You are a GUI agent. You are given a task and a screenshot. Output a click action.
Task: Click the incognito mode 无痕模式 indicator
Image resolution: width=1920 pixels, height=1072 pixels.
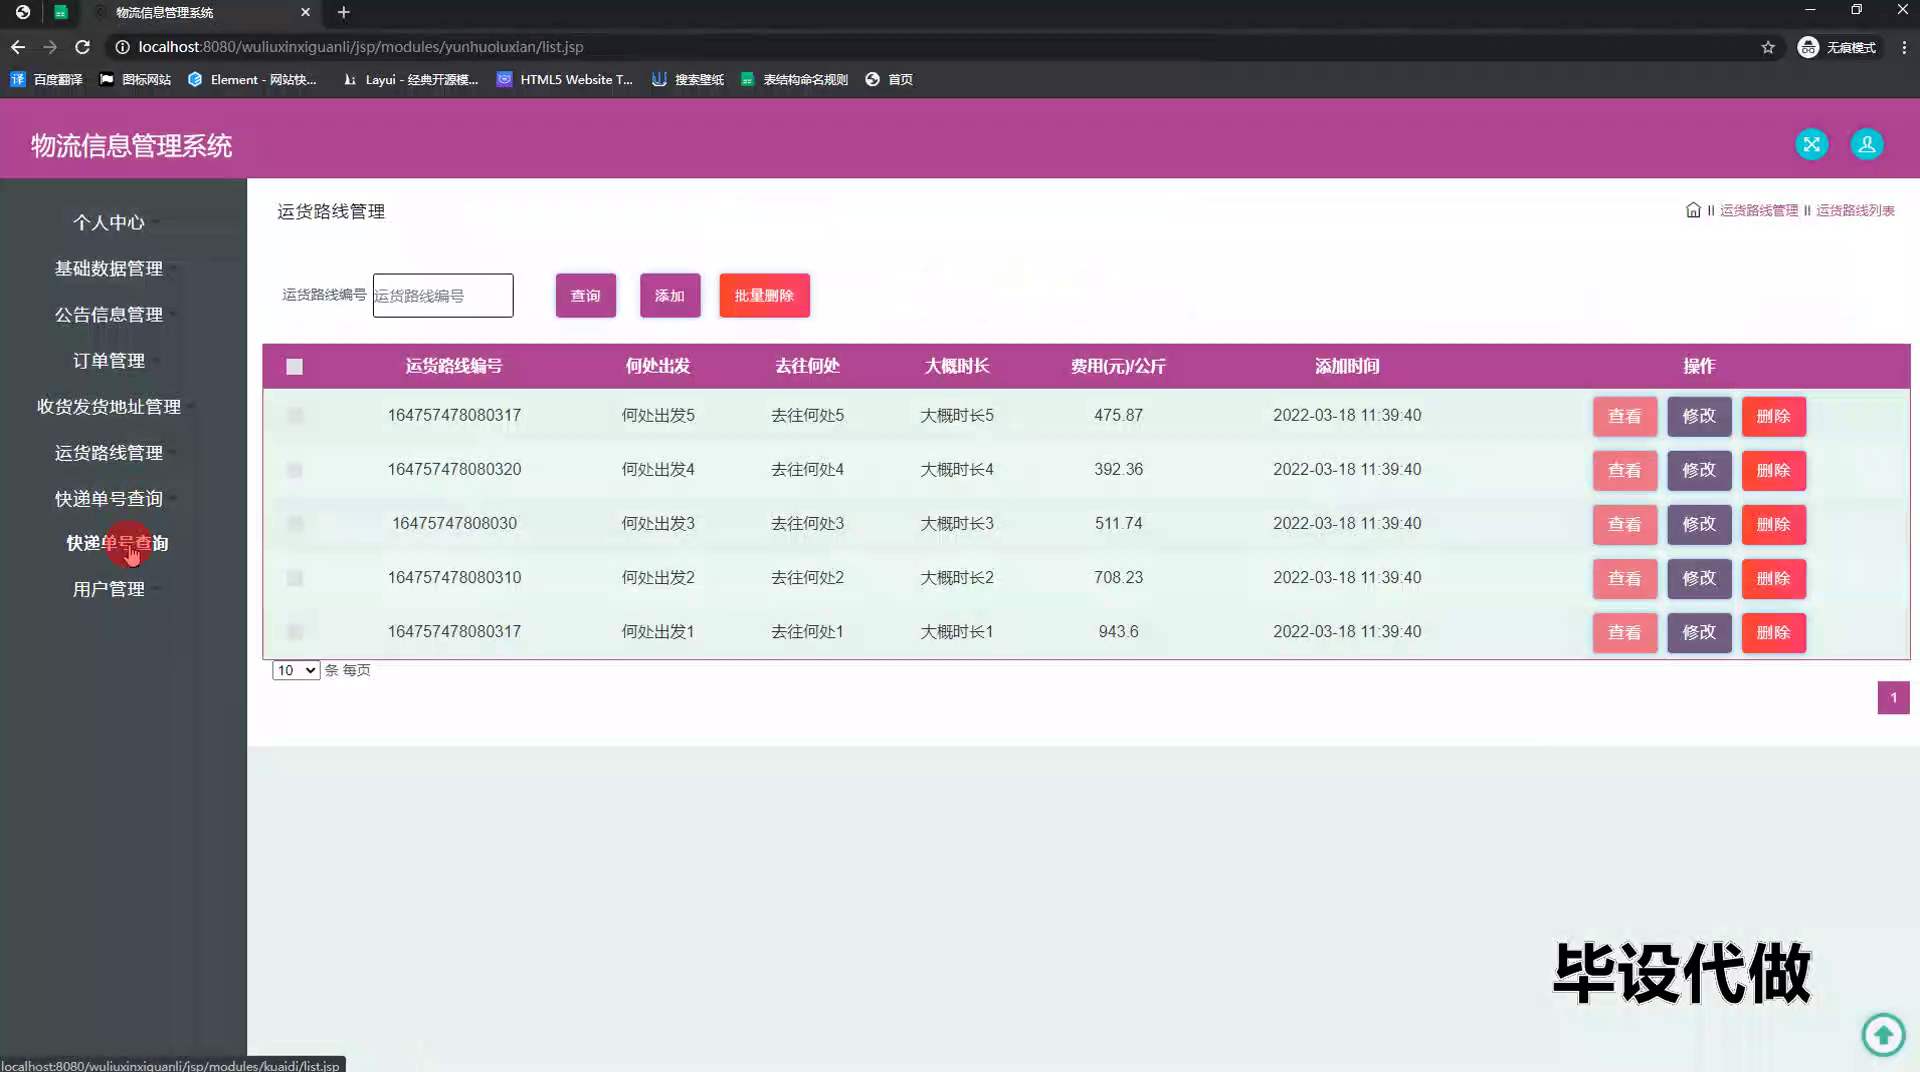(1837, 47)
